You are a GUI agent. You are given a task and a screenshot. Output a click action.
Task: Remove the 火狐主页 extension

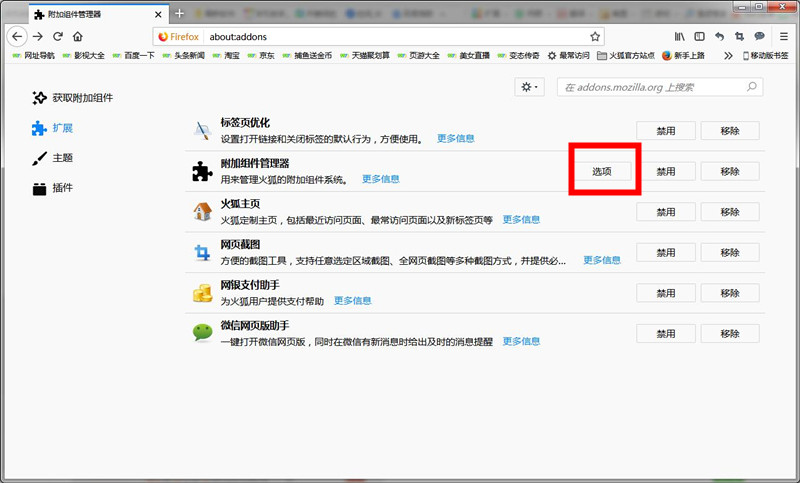point(730,212)
